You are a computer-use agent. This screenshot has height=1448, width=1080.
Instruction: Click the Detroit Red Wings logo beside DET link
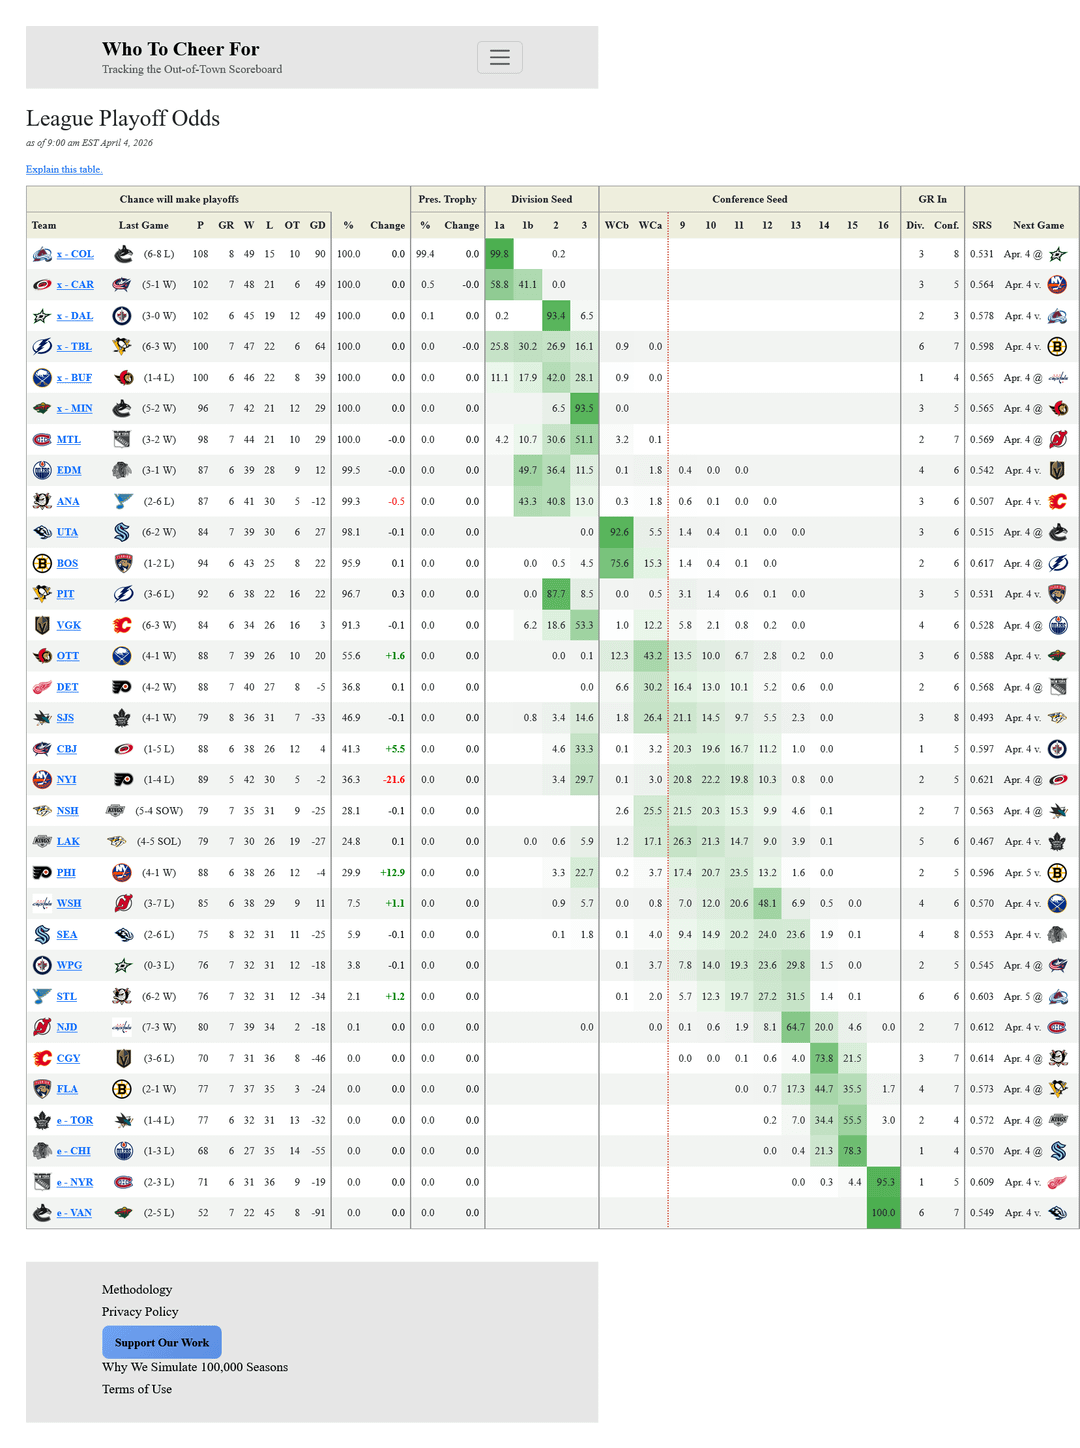[42, 687]
